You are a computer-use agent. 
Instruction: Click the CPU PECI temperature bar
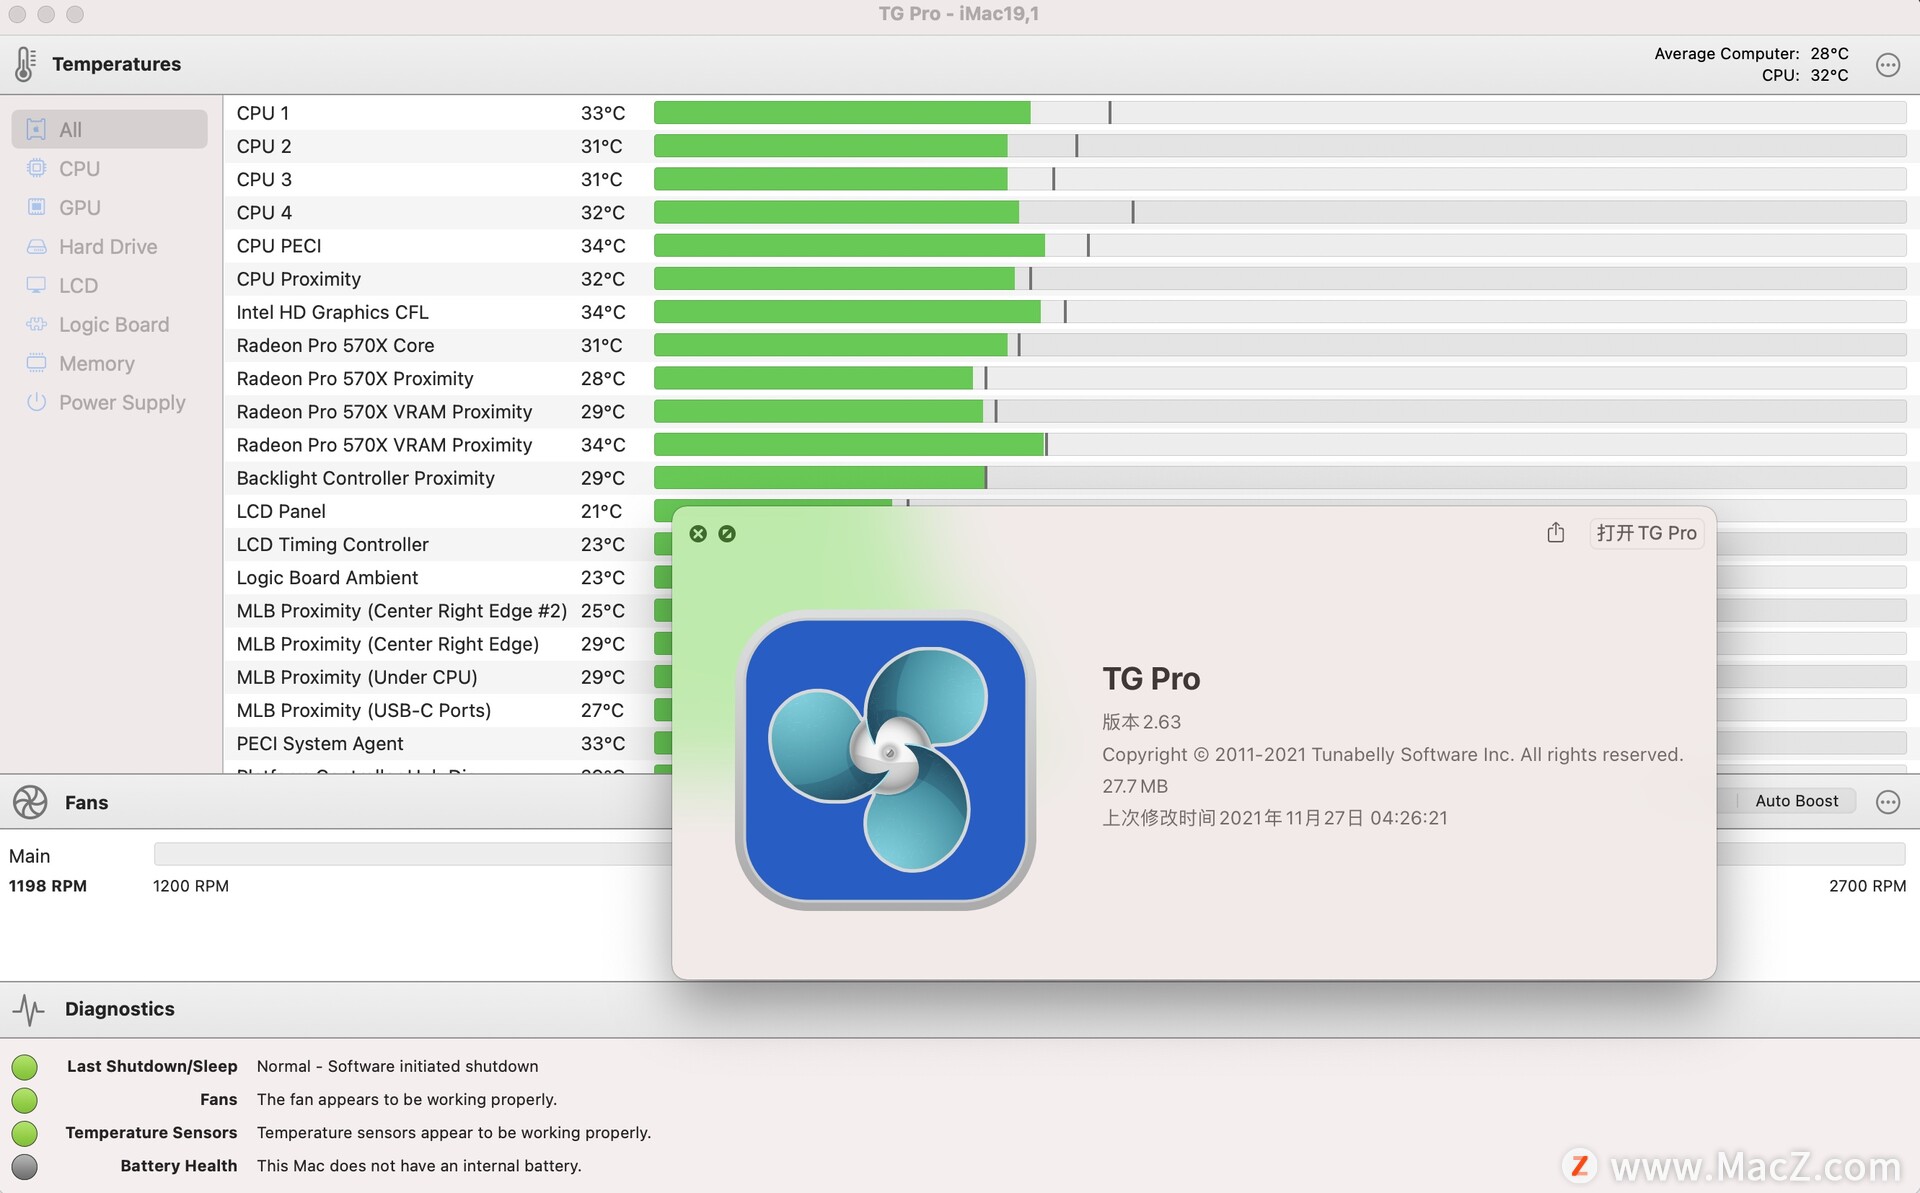1280,246
